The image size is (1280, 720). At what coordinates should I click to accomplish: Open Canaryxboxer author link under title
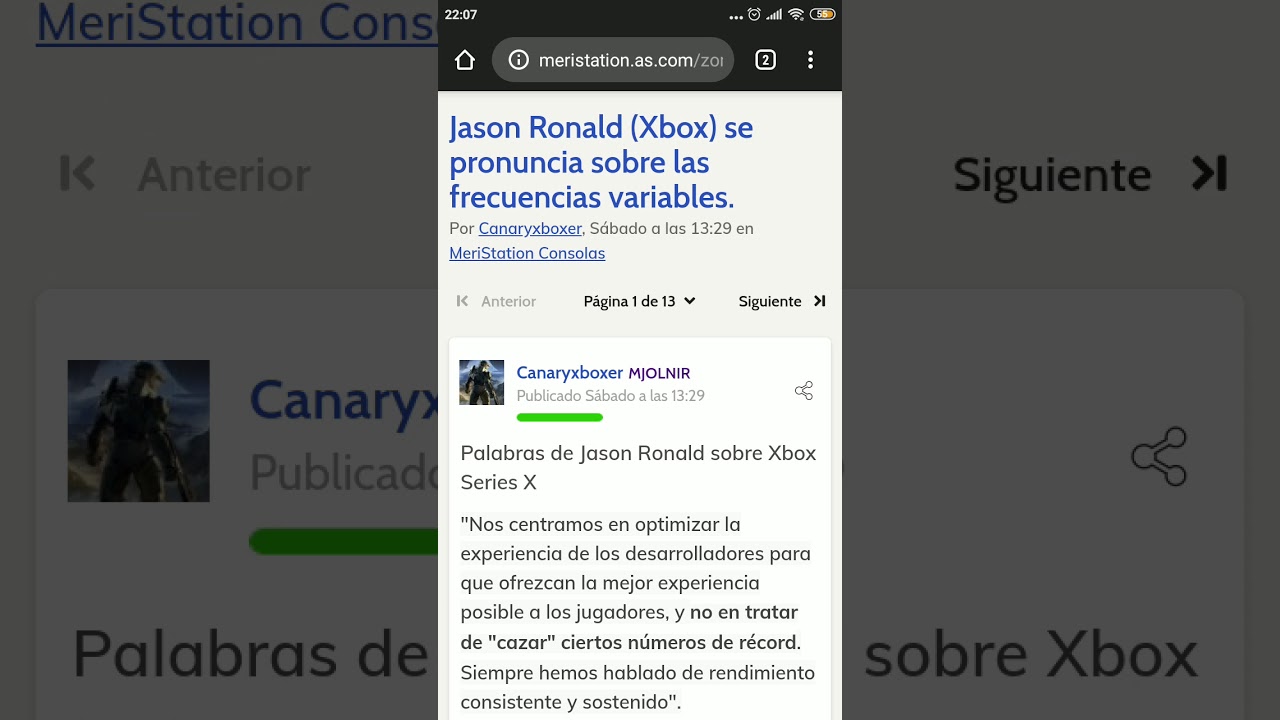point(530,228)
